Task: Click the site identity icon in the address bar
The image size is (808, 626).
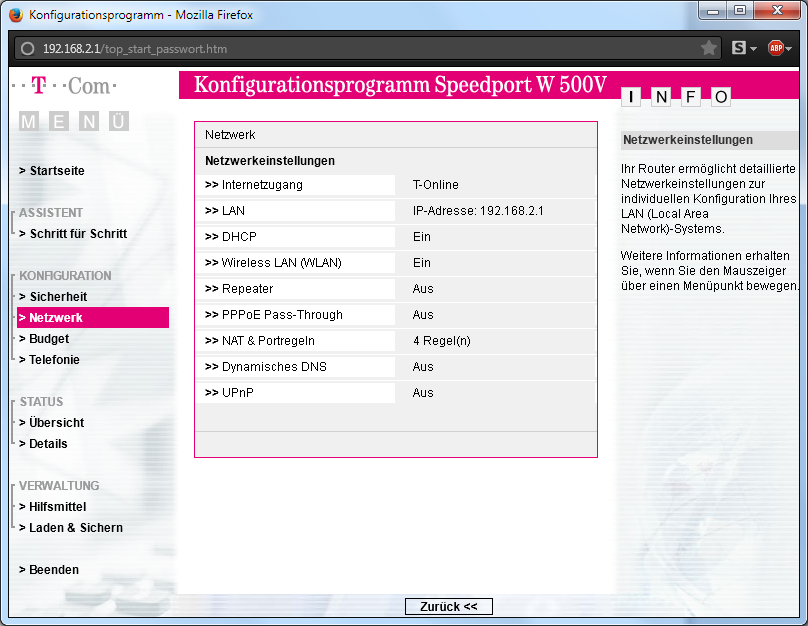Action: (x=27, y=48)
